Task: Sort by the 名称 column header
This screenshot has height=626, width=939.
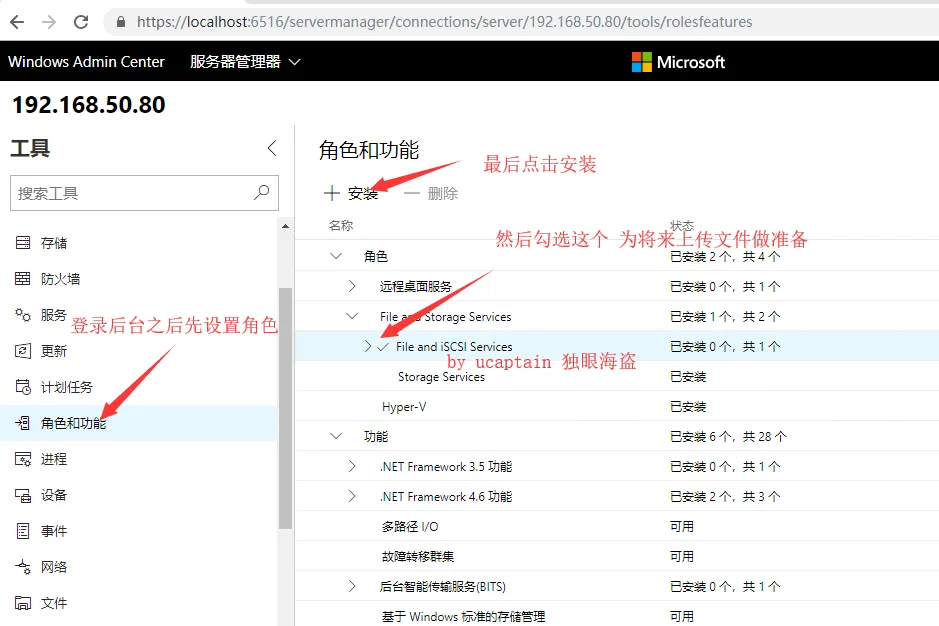Action: coord(341,225)
